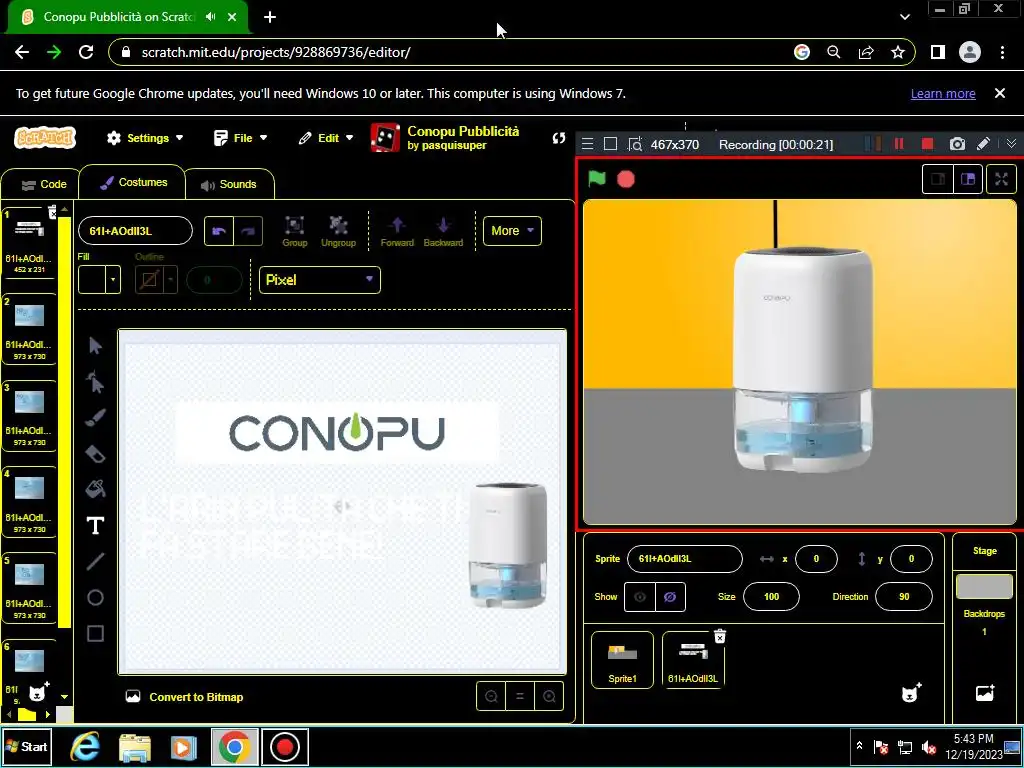This screenshot has height=768, width=1024.
Task: Switch to the Costumes tab
Action: (x=133, y=182)
